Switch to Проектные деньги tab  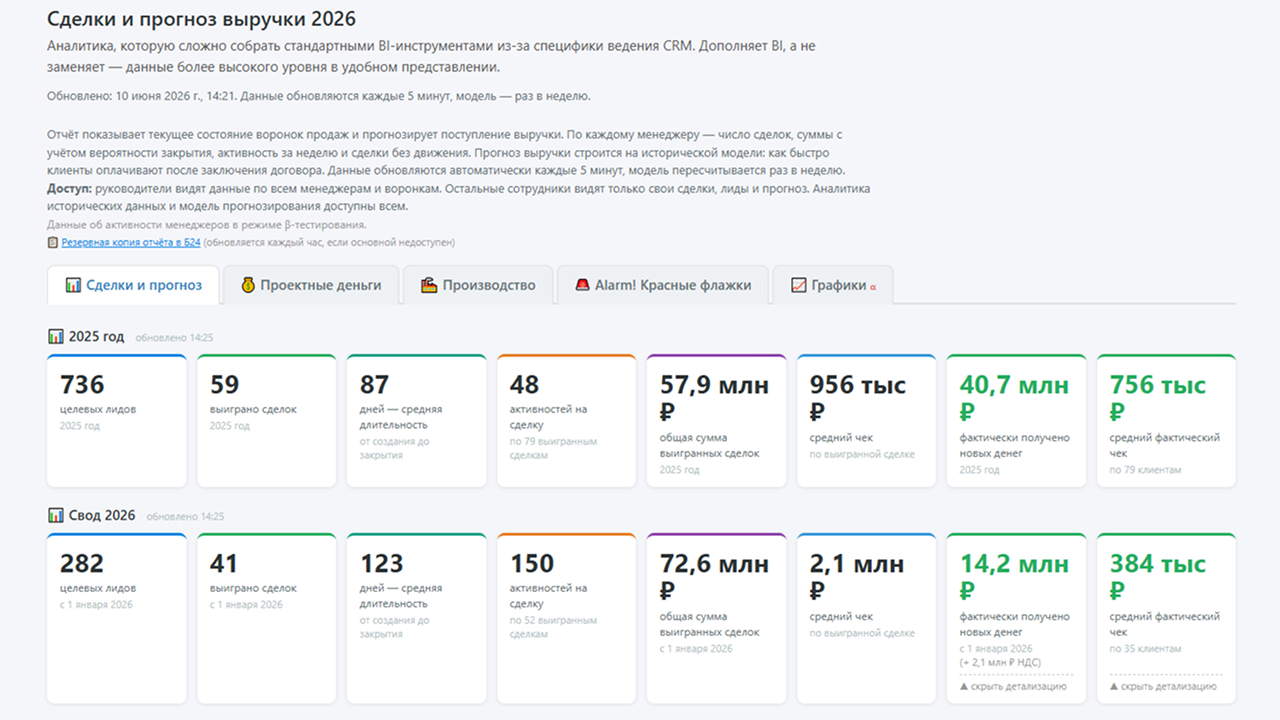pos(311,285)
